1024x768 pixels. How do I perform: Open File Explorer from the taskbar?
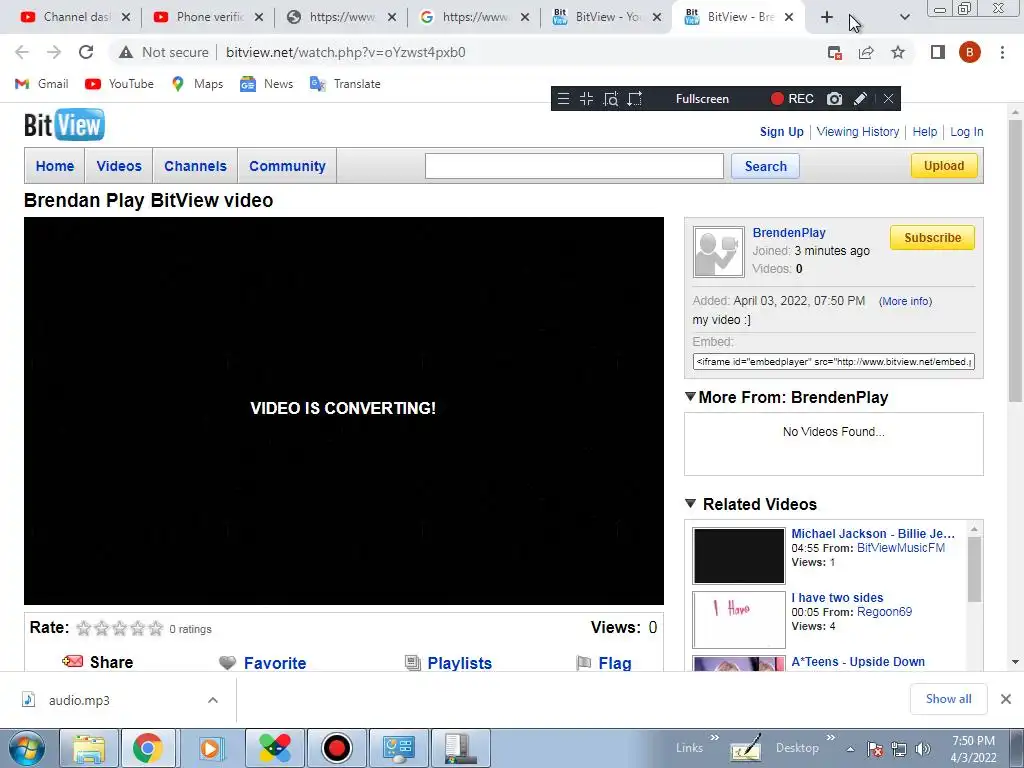coord(89,748)
